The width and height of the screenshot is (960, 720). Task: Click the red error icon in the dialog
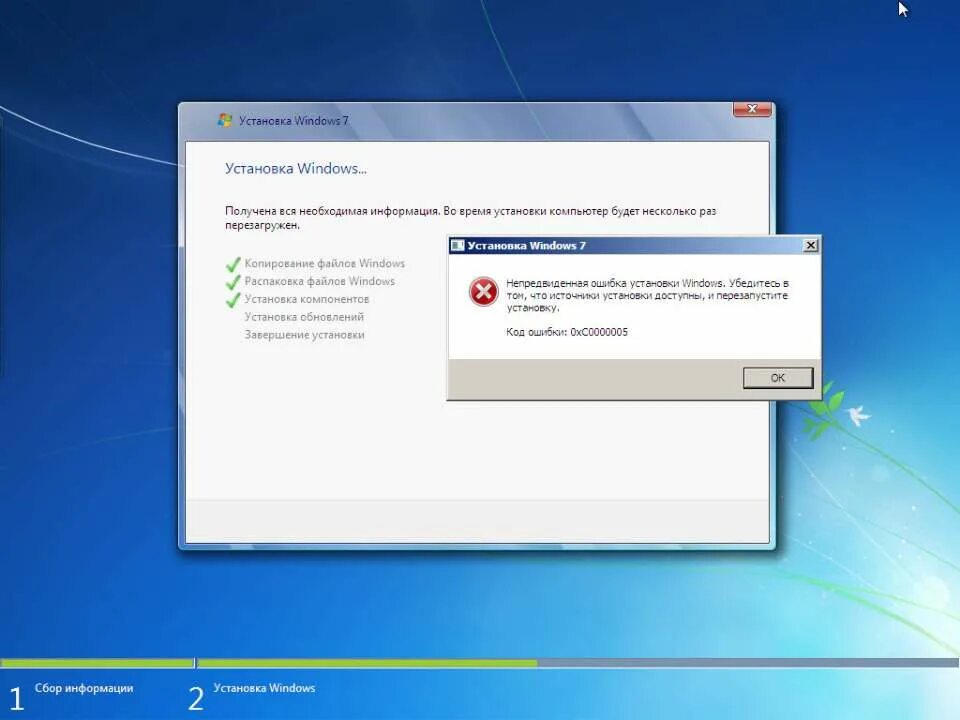pos(484,291)
